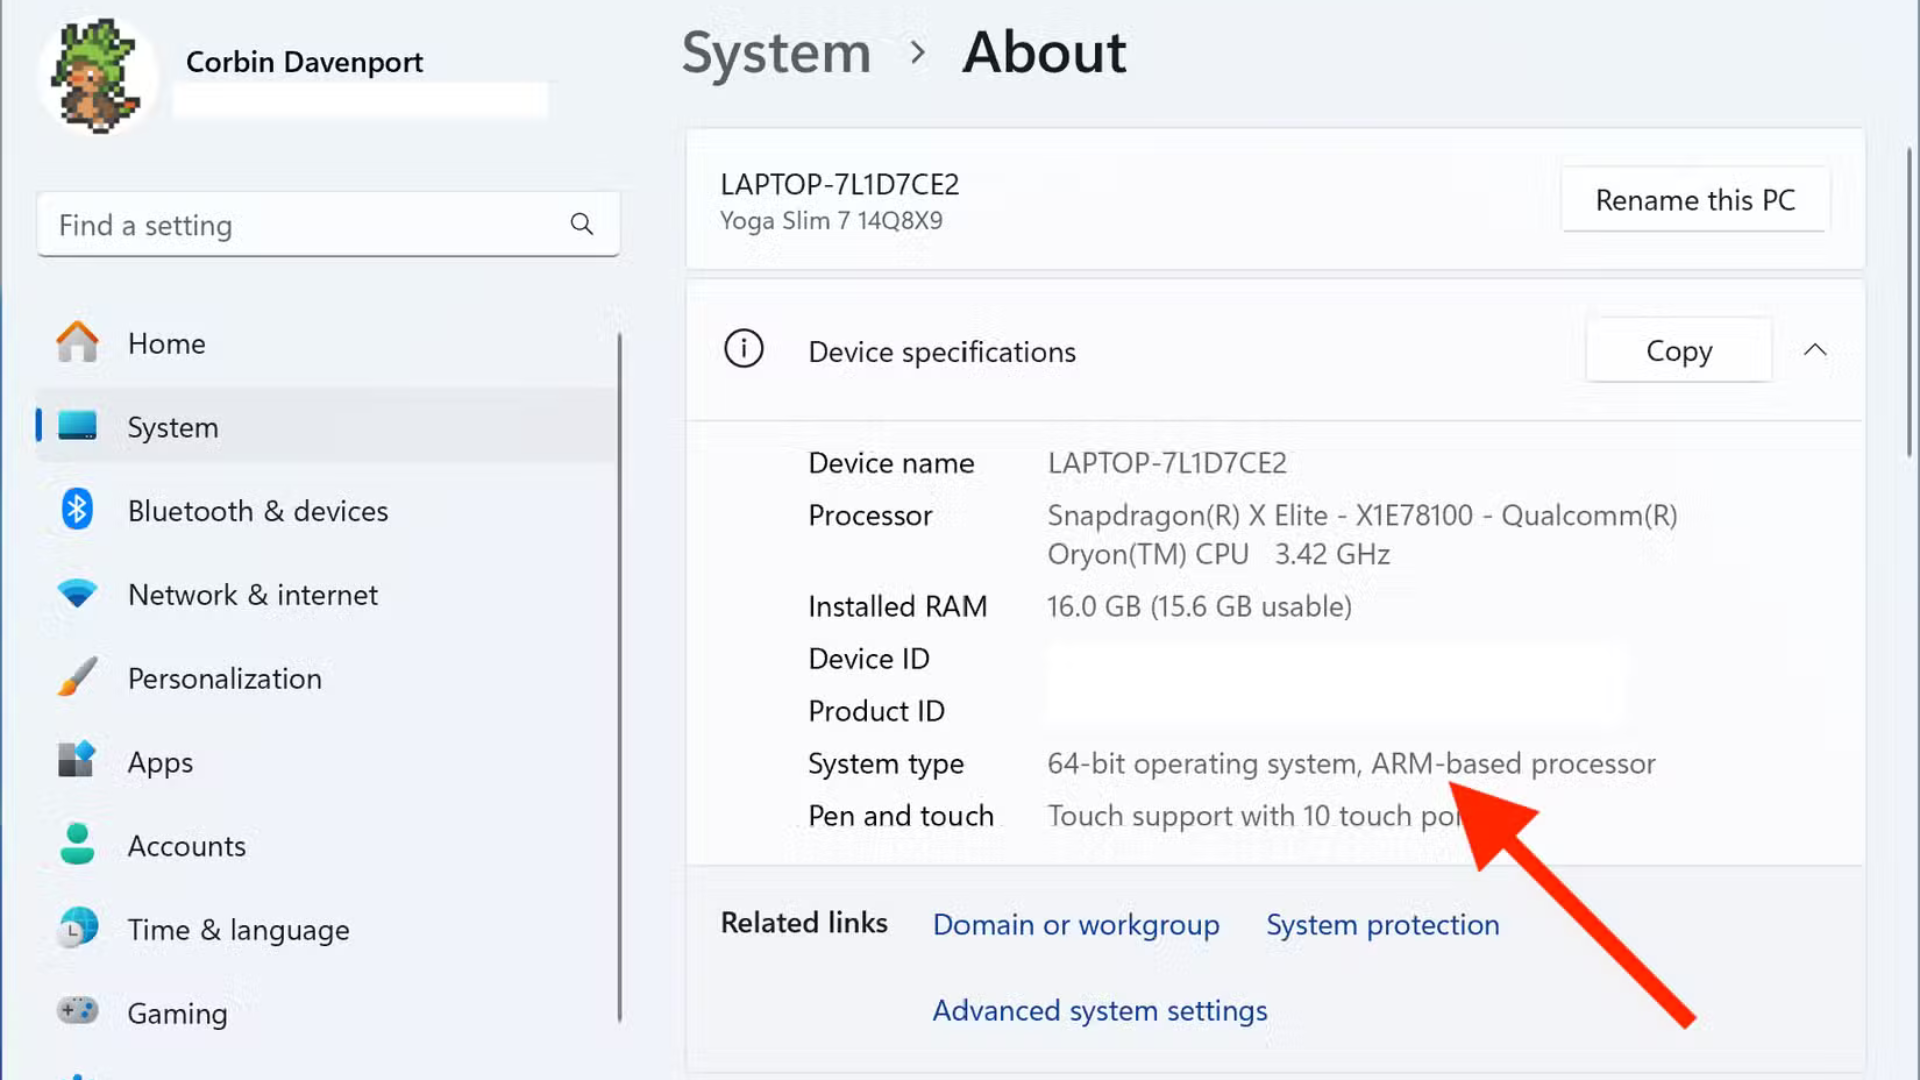This screenshot has height=1080, width=1920.
Task: Open Bluetooth & devices settings
Action: tap(77, 510)
